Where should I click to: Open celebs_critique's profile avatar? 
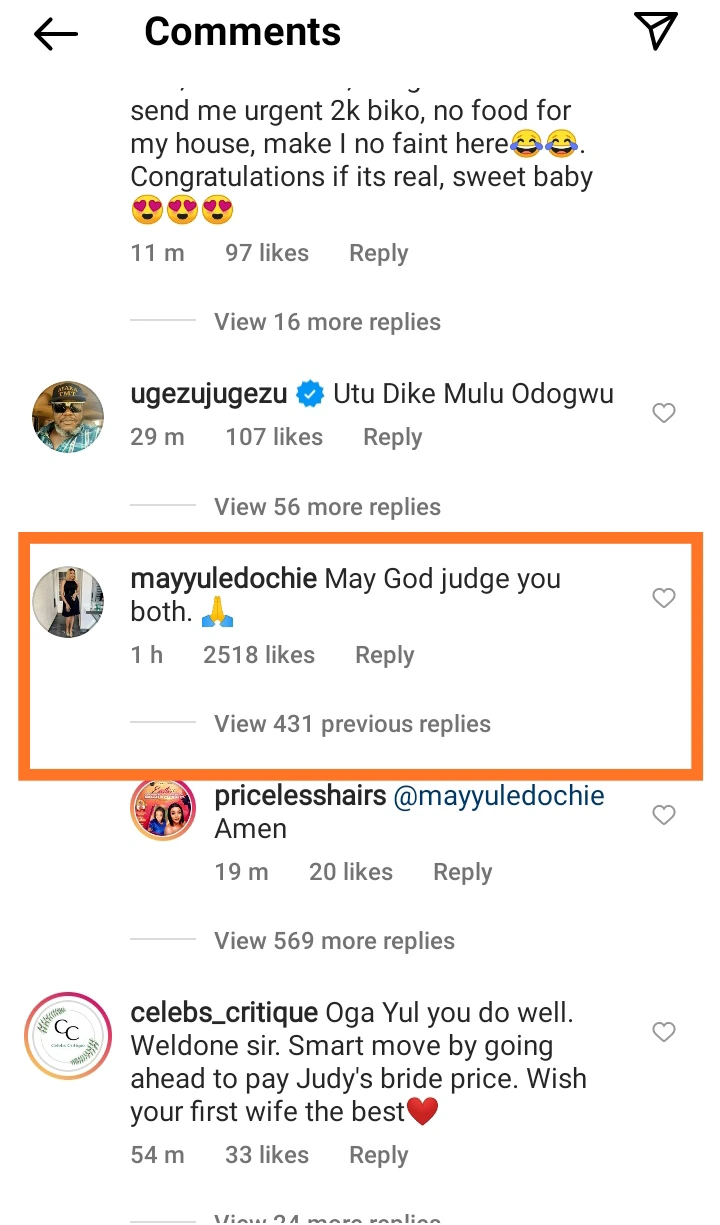coord(68,1035)
